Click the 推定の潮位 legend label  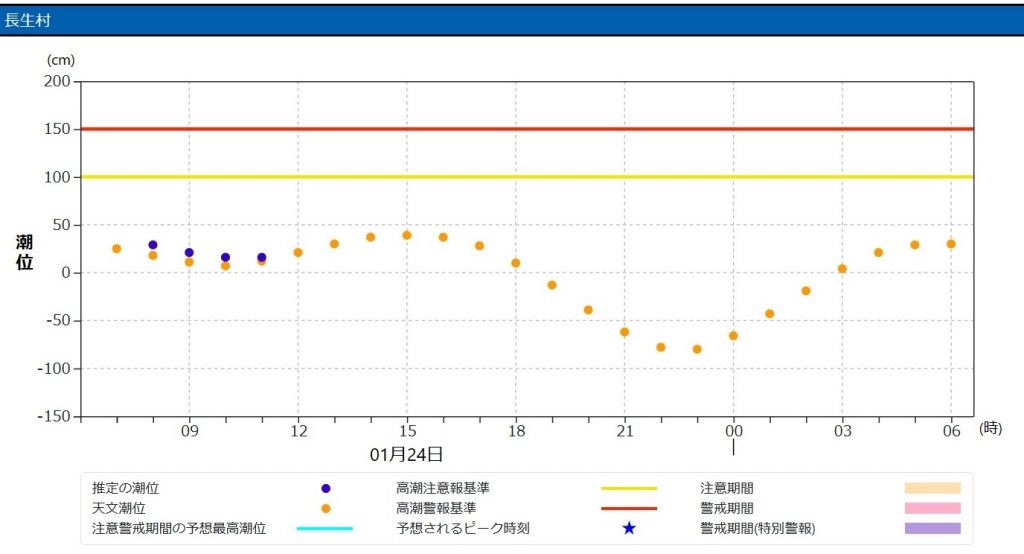[125, 488]
